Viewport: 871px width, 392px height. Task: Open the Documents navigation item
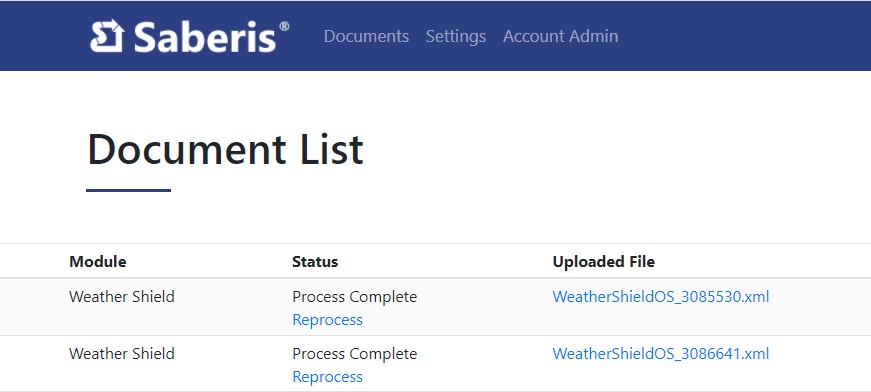click(x=366, y=36)
